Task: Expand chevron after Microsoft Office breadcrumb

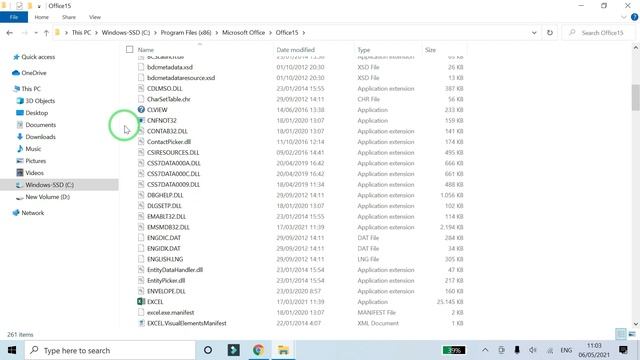Action: pos(270,33)
